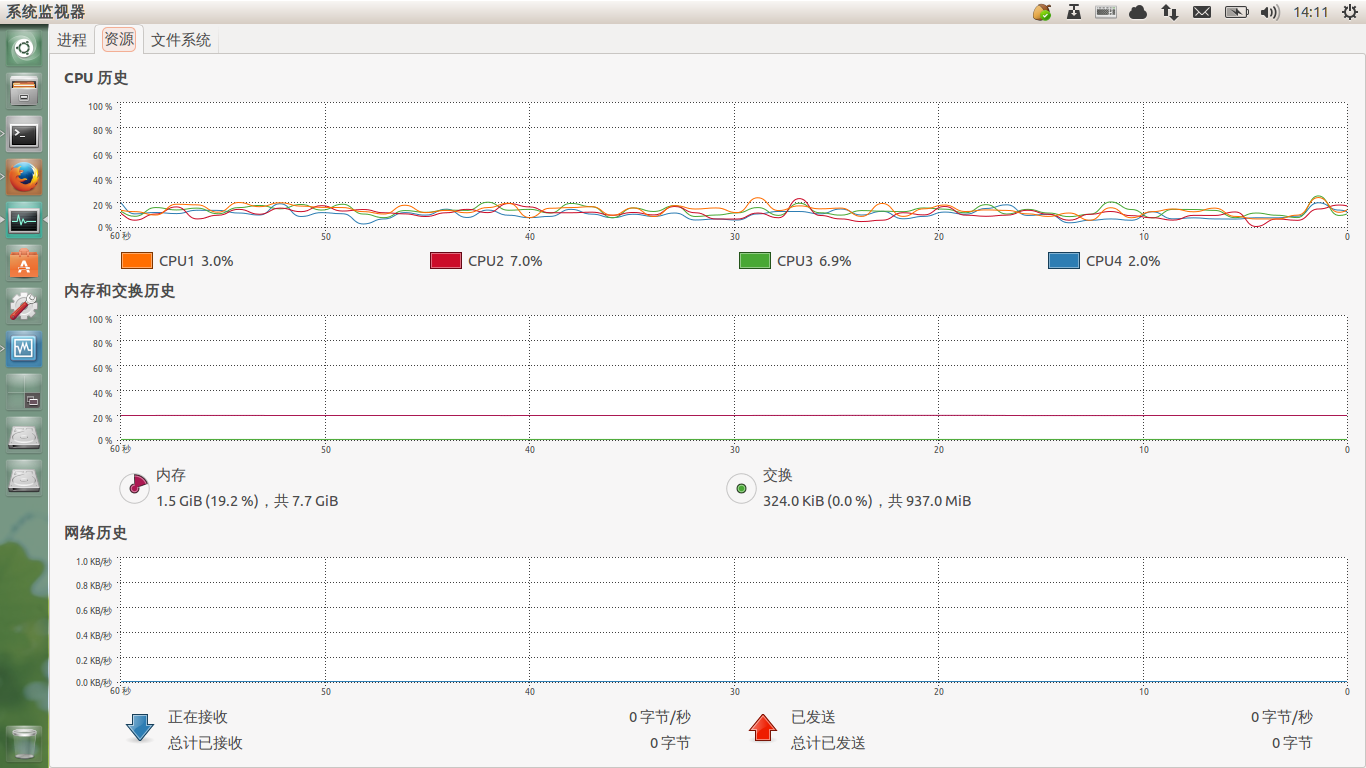Screen dimensions: 1366x768
Task: Click the 已发送 label
Action: click(813, 718)
